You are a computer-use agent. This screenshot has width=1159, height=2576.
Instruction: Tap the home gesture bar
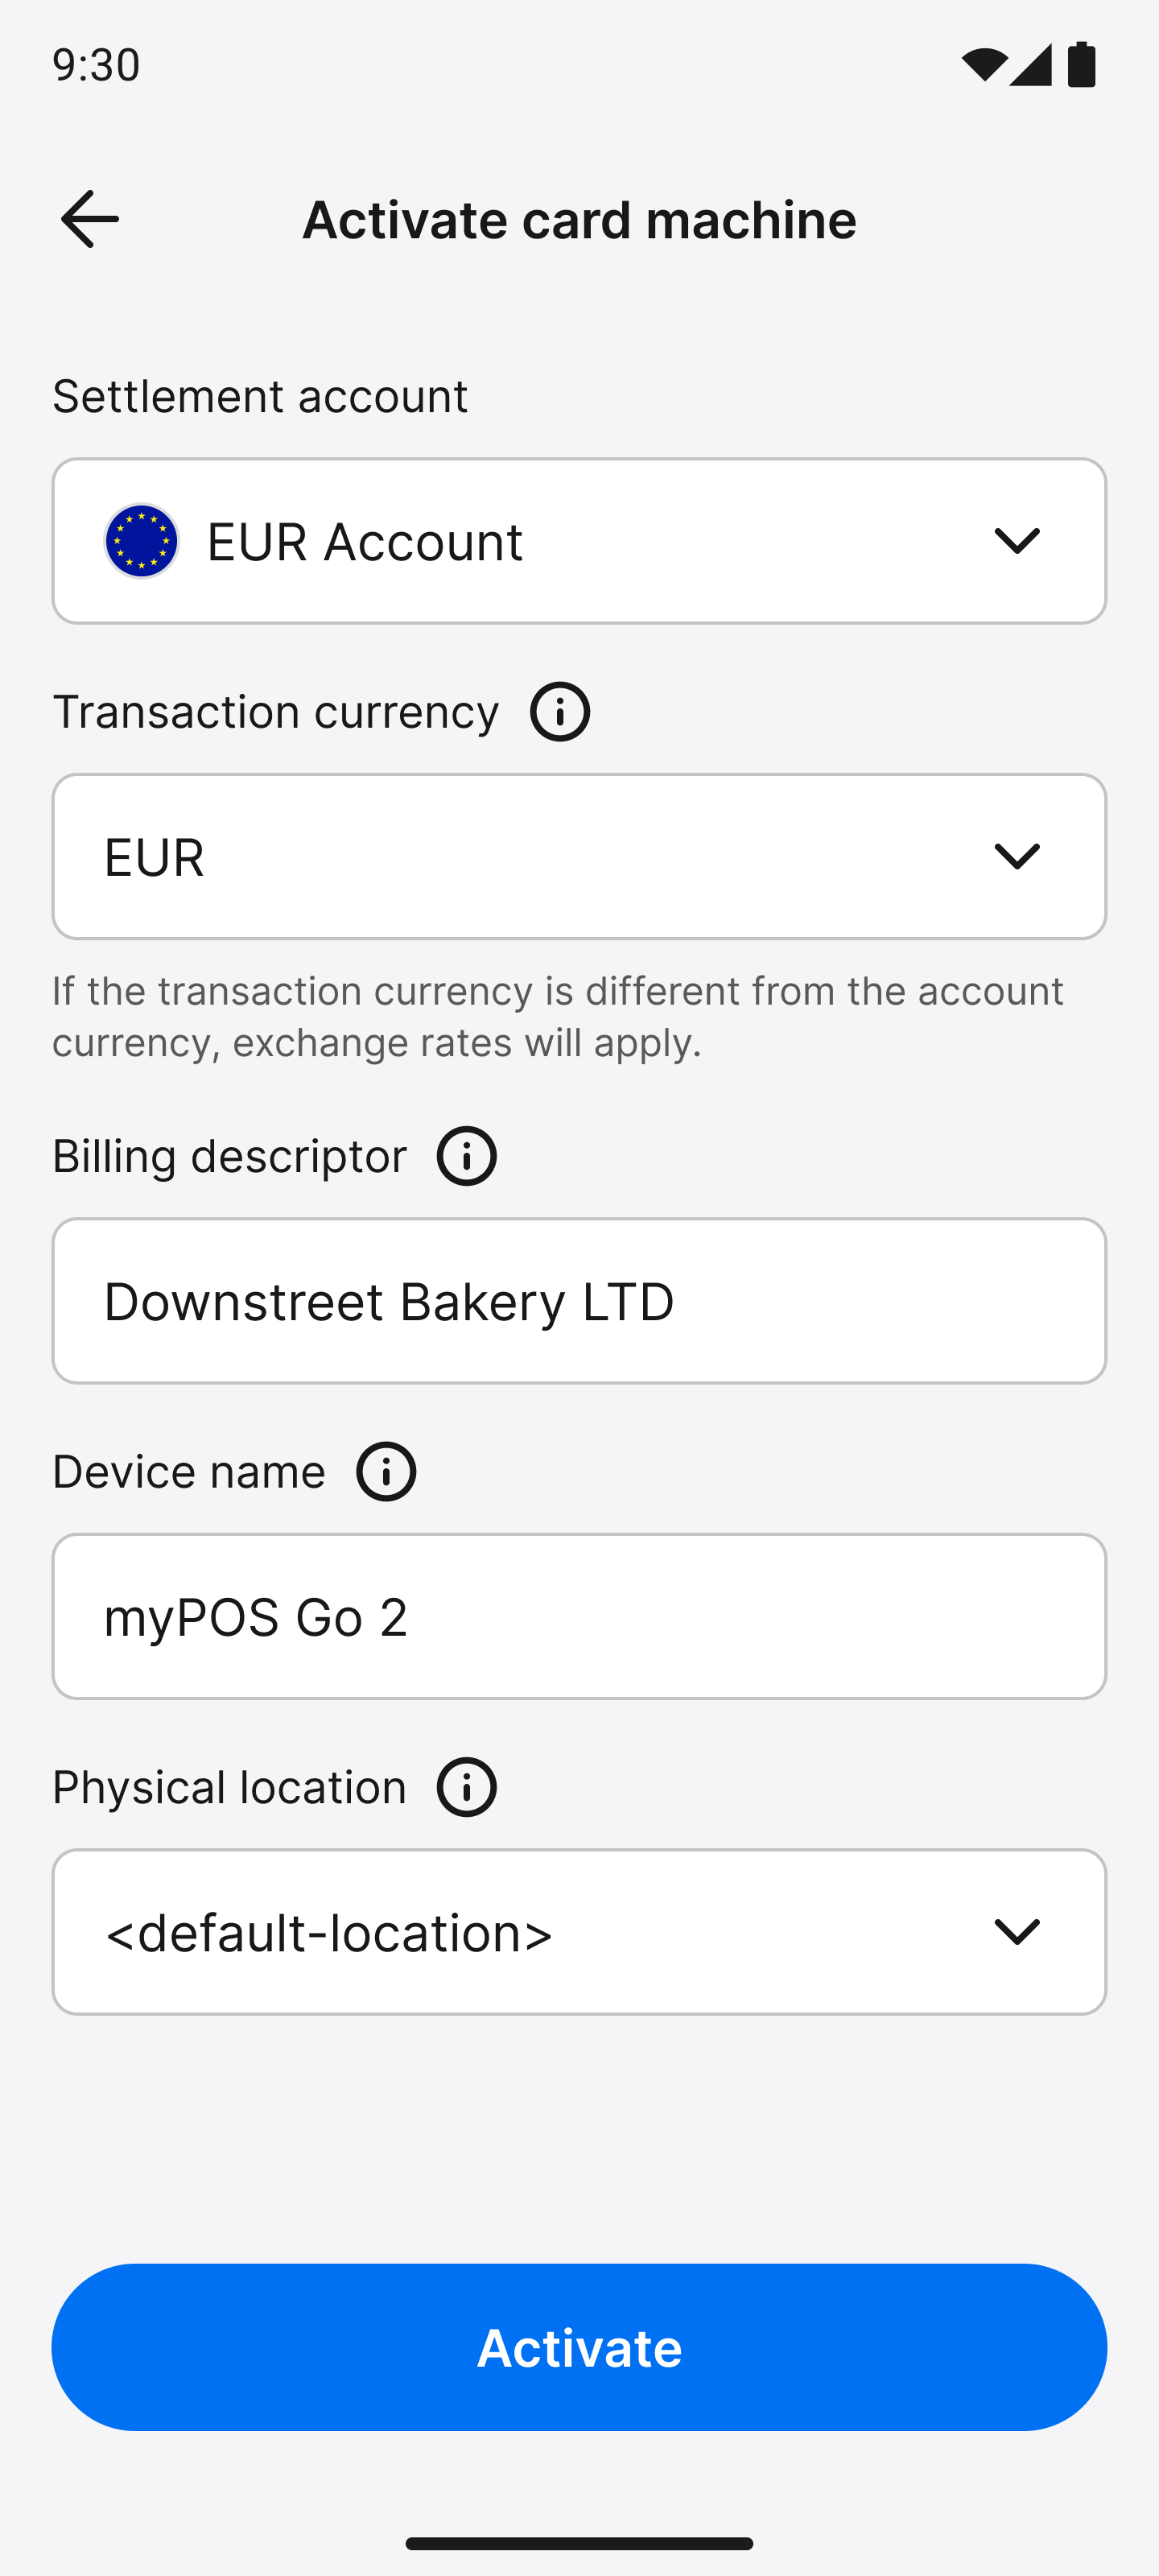coord(579,2543)
